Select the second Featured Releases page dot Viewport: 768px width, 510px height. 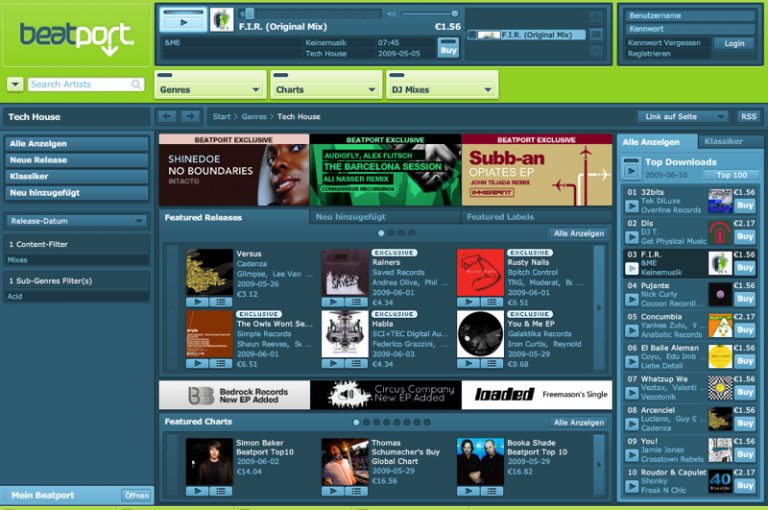[x=391, y=233]
